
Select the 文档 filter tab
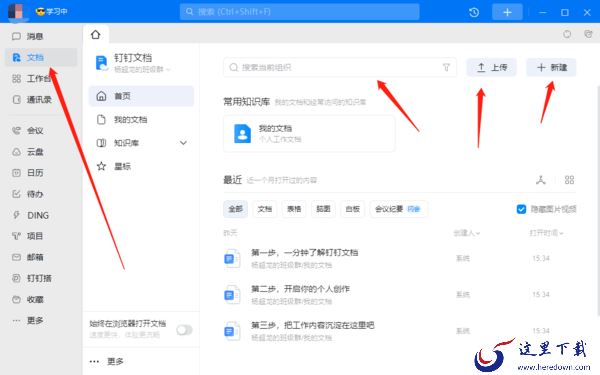(x=265, y=209)
